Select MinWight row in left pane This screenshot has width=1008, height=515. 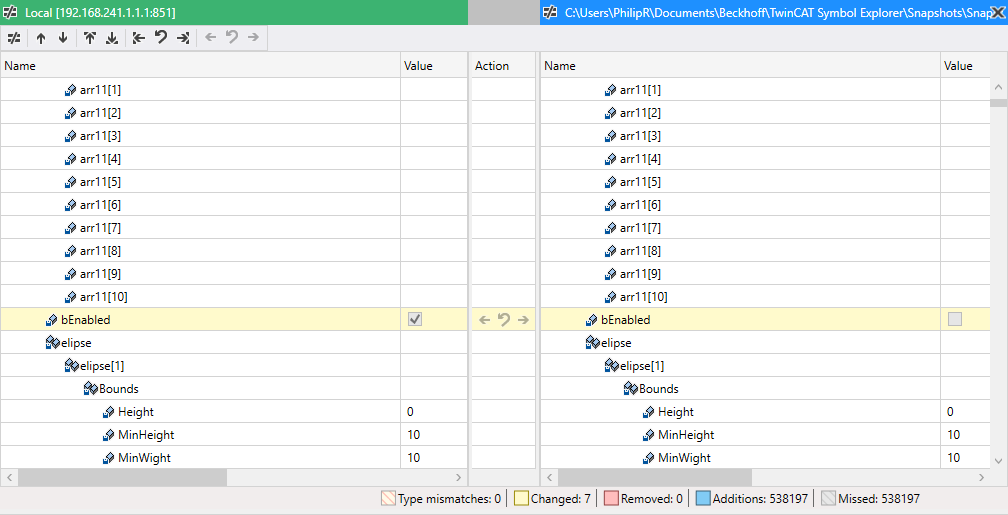[x=200, y=458]
